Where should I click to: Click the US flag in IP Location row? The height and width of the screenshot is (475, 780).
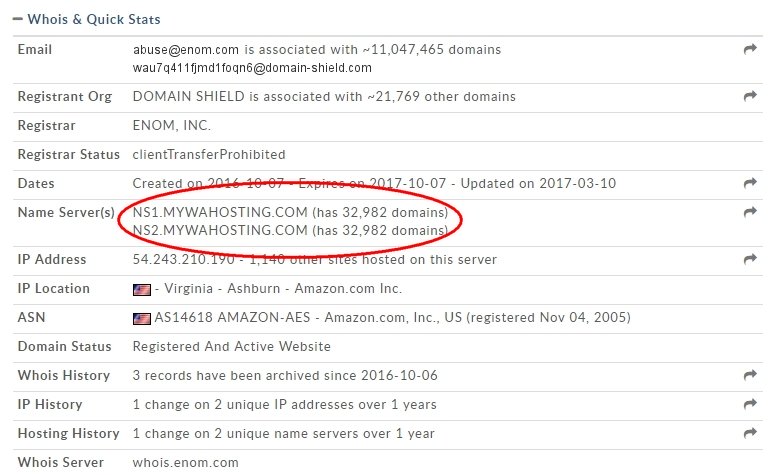[x=142, y=289]
